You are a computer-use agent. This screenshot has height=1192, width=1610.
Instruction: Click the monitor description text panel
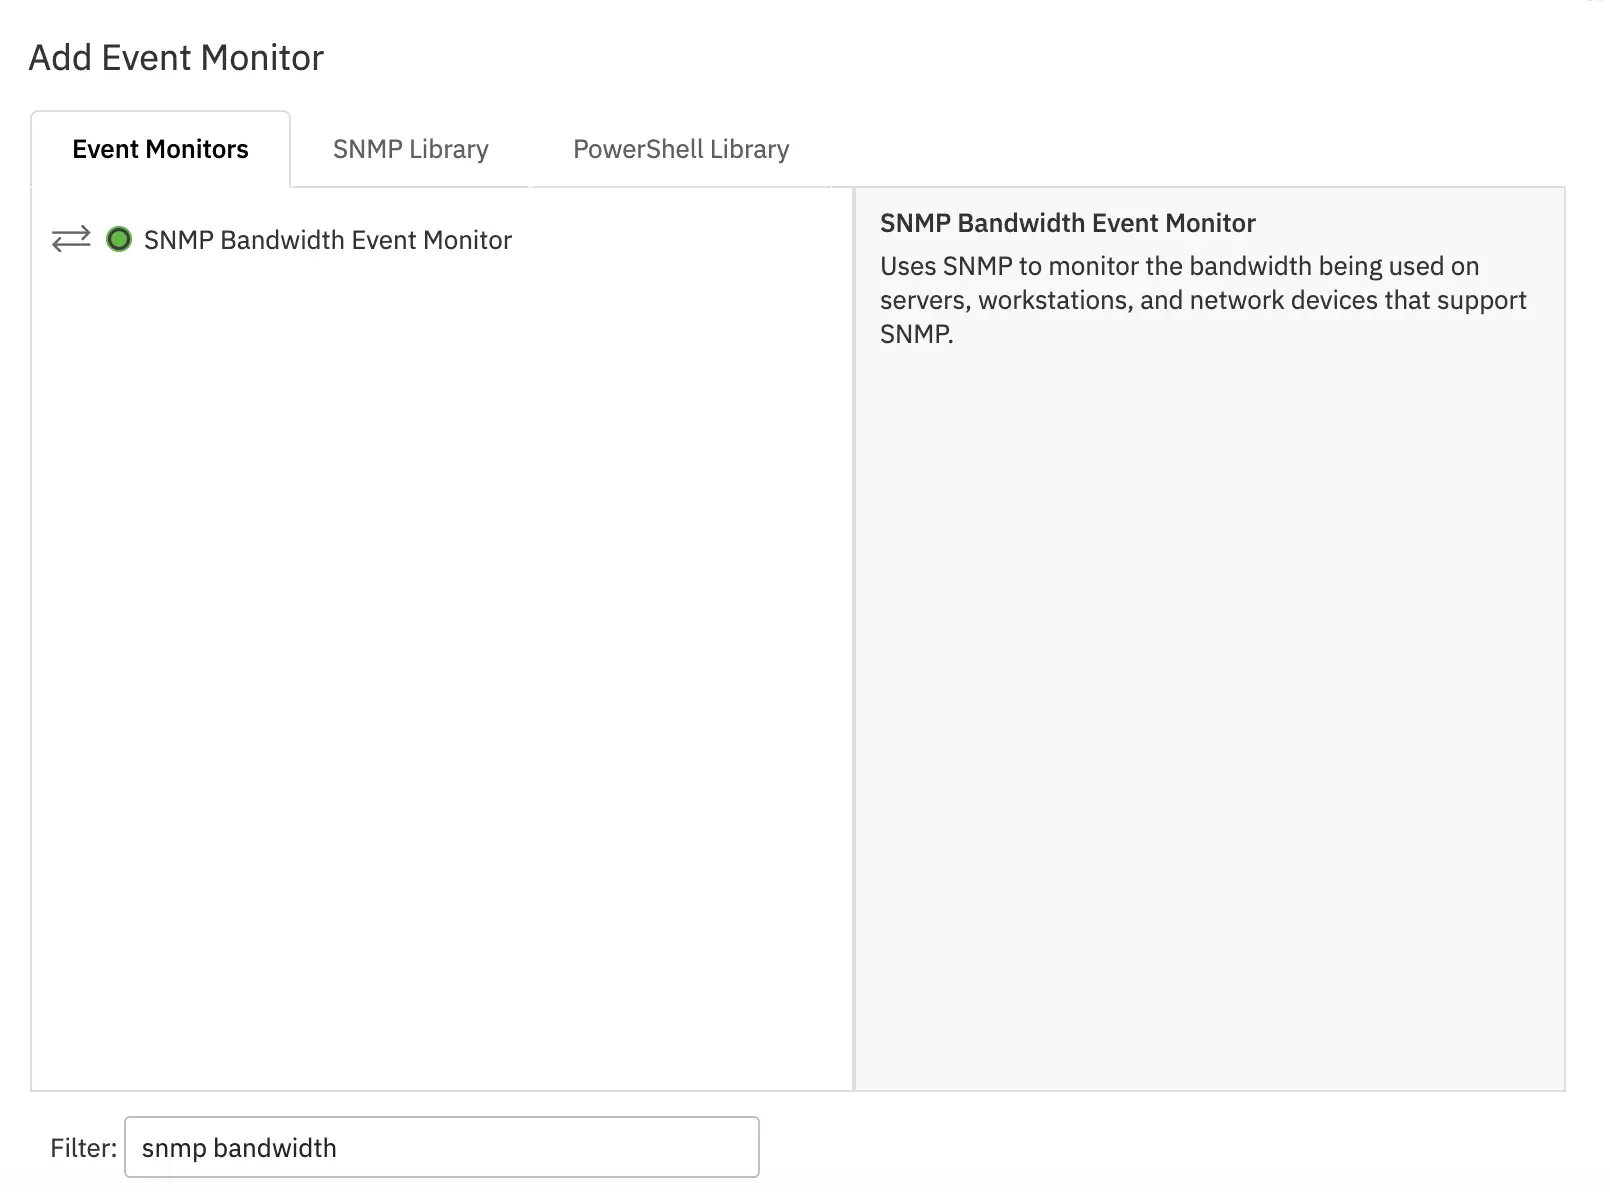(1200, 299)
